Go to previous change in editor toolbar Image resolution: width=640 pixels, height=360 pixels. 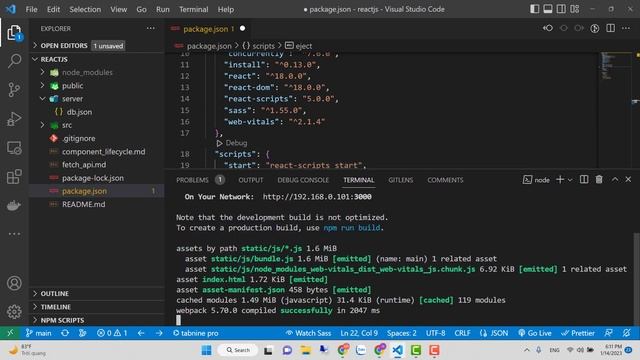[x=548, y=28]
